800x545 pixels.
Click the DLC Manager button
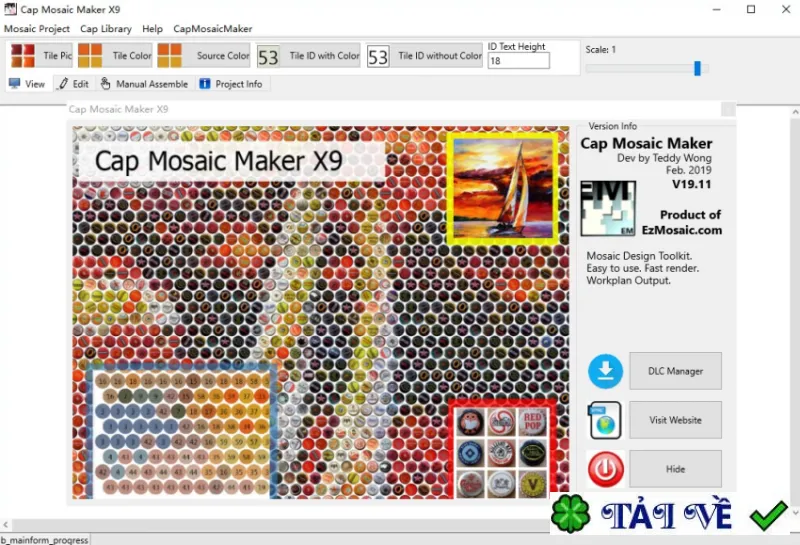click(676, 371)
